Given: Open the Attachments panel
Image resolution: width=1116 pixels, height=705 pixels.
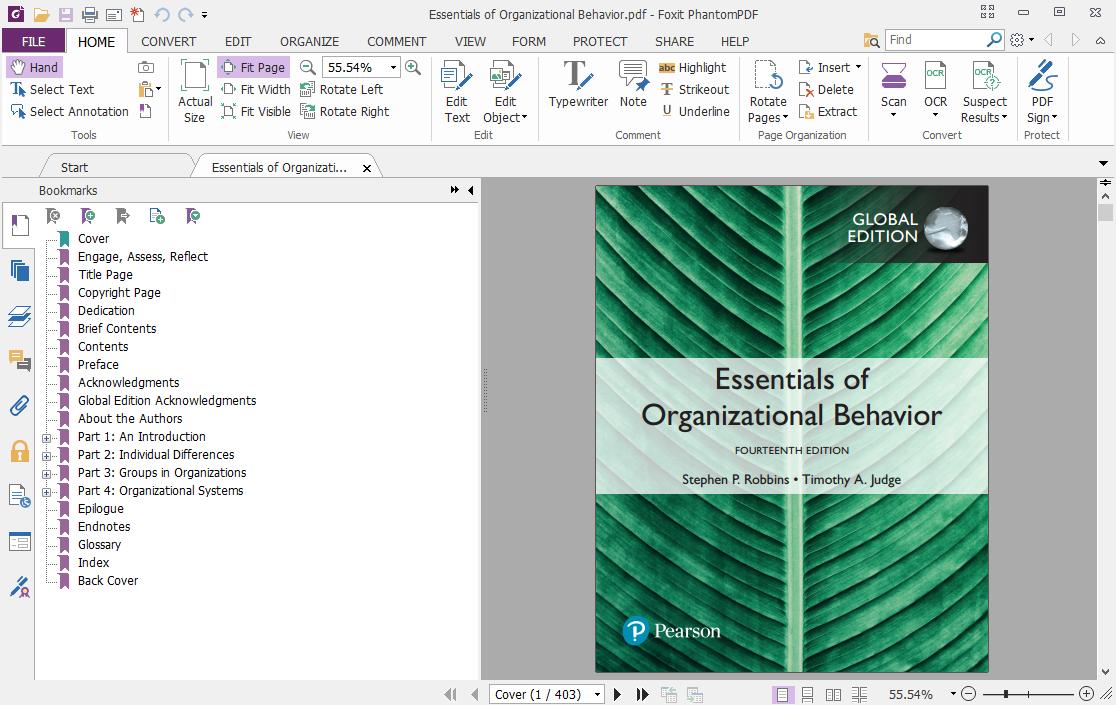Looking at the screenshot, I should [20, 405].
